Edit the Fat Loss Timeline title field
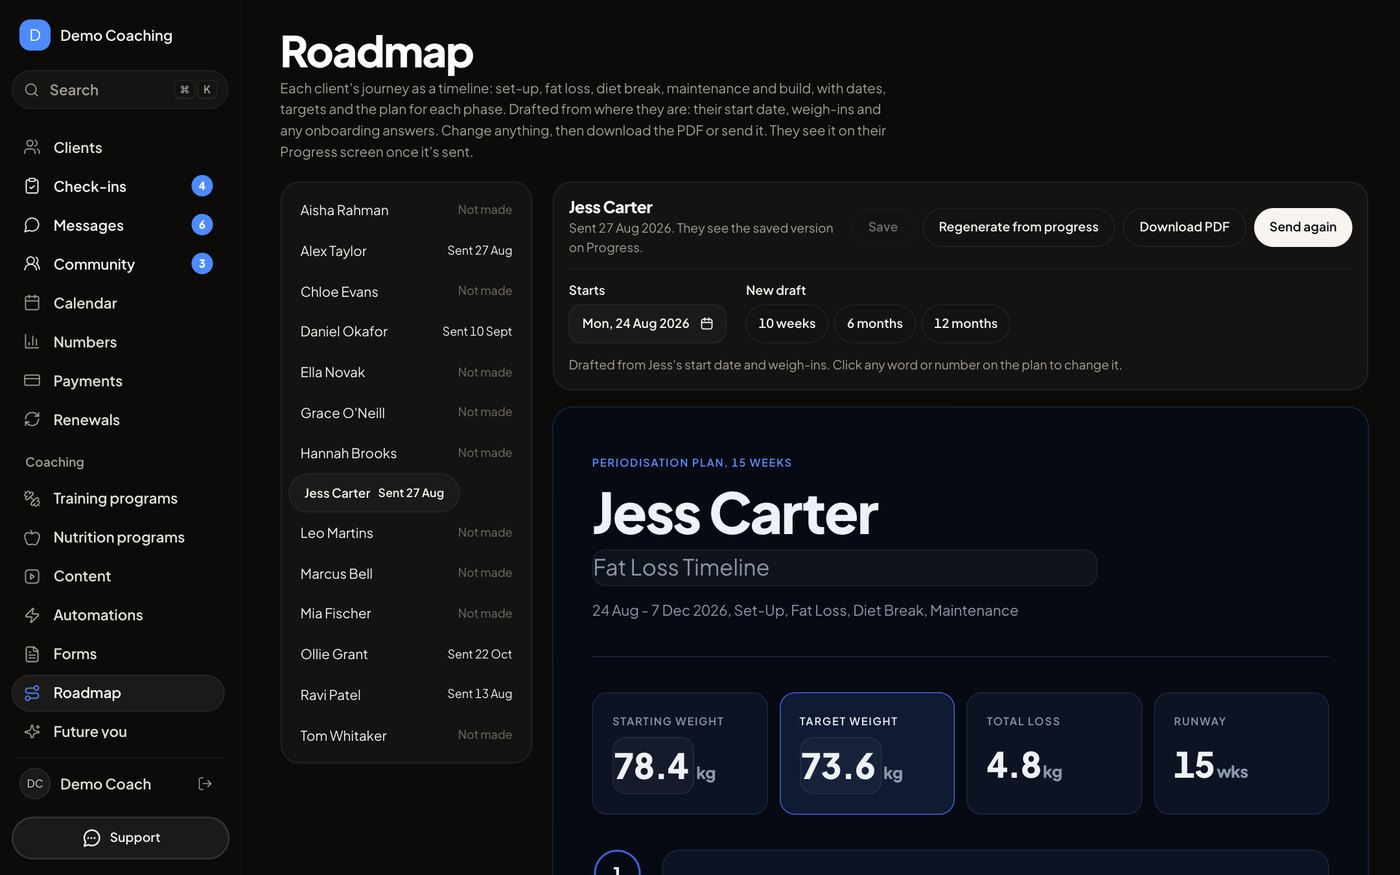1400x875 pixels. pyautogui.click(x=845, y=568)
